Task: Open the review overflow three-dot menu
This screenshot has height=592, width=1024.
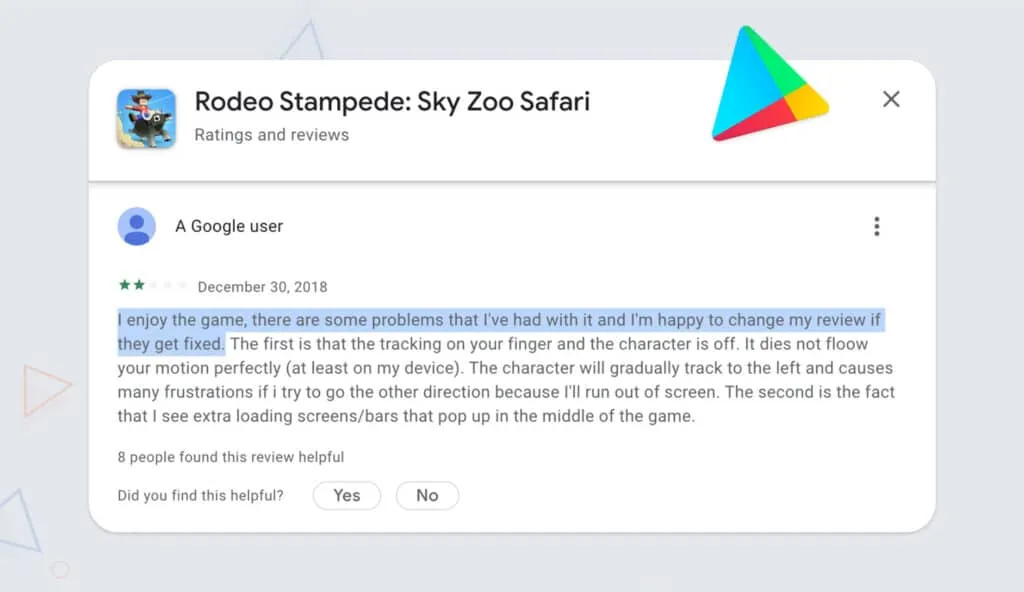Action: 877,226
